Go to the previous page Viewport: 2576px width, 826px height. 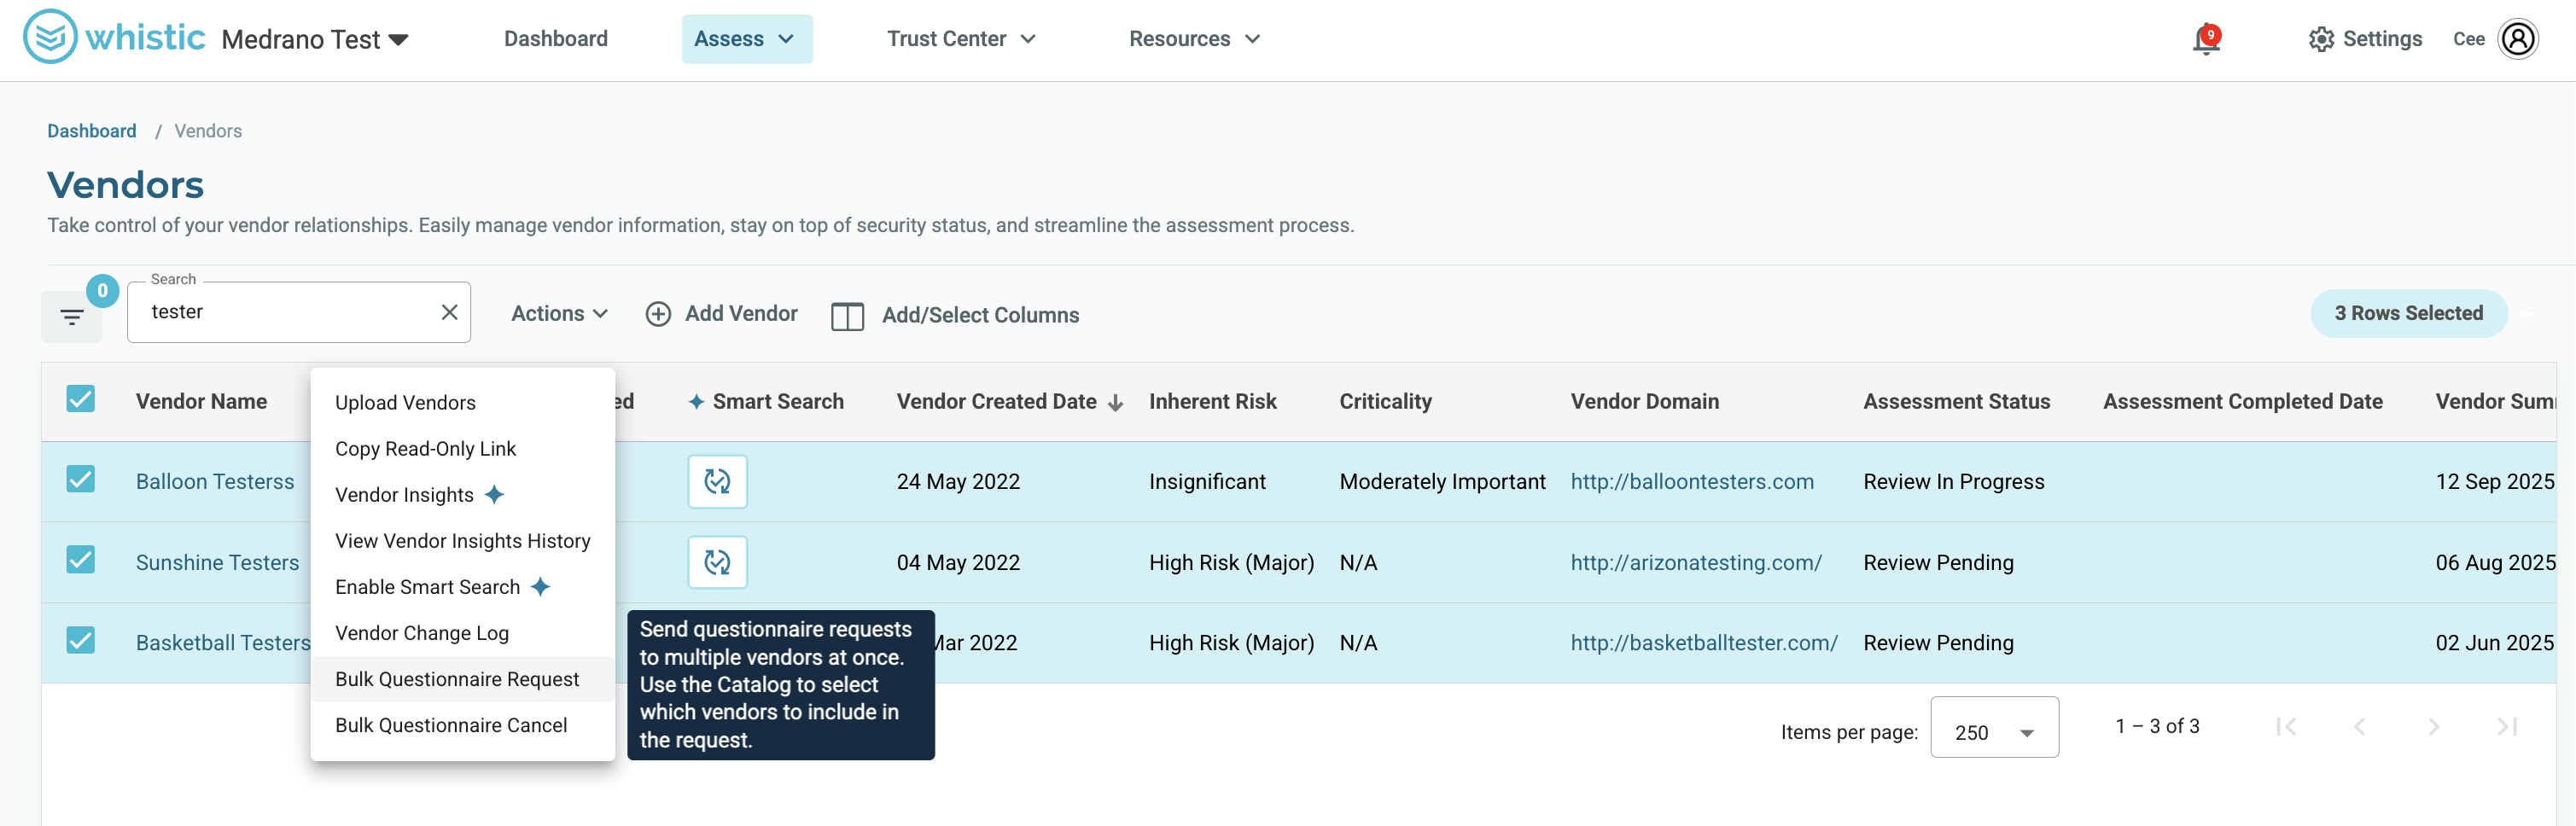pyautogui.click(x=2359, y=726)
